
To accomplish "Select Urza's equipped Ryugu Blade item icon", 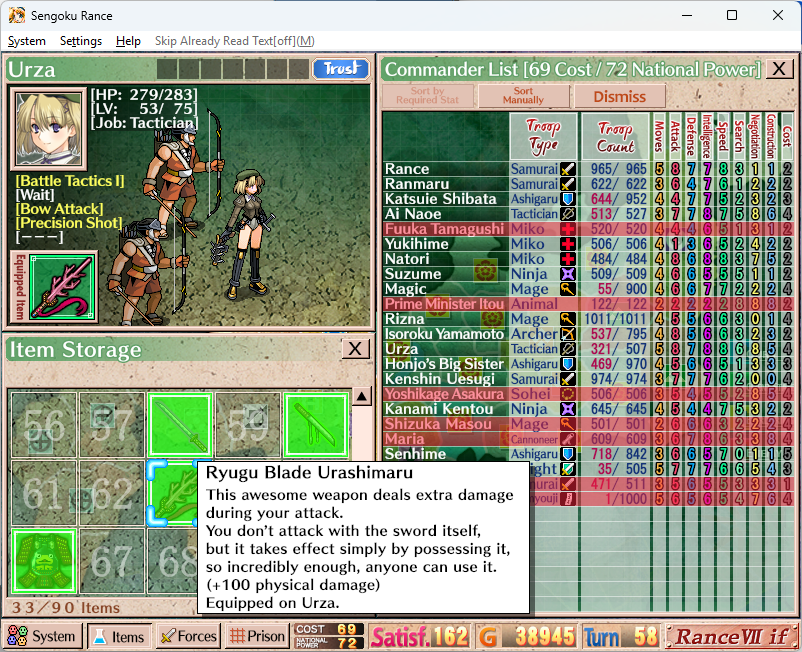I will [x=61, y=287].
